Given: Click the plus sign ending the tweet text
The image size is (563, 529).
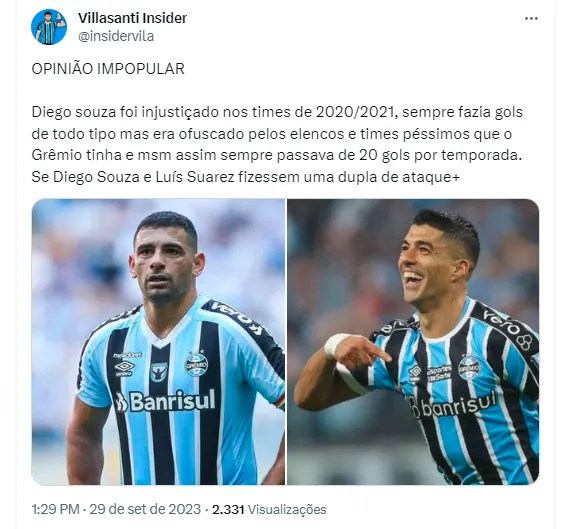Looking at the screenshot, I should [456, 177].
